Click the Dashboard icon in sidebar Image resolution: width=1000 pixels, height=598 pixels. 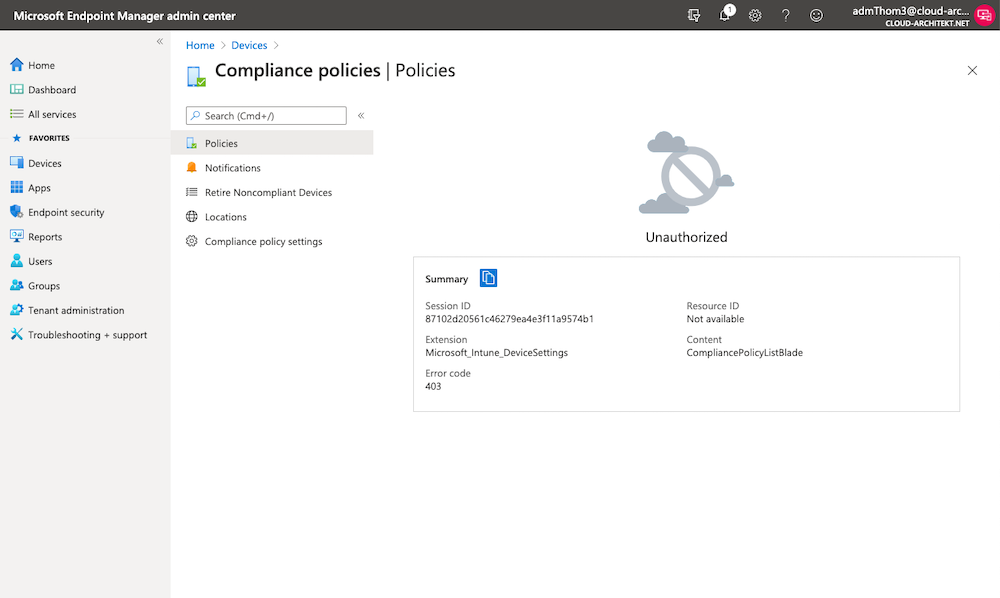point(17,89)
